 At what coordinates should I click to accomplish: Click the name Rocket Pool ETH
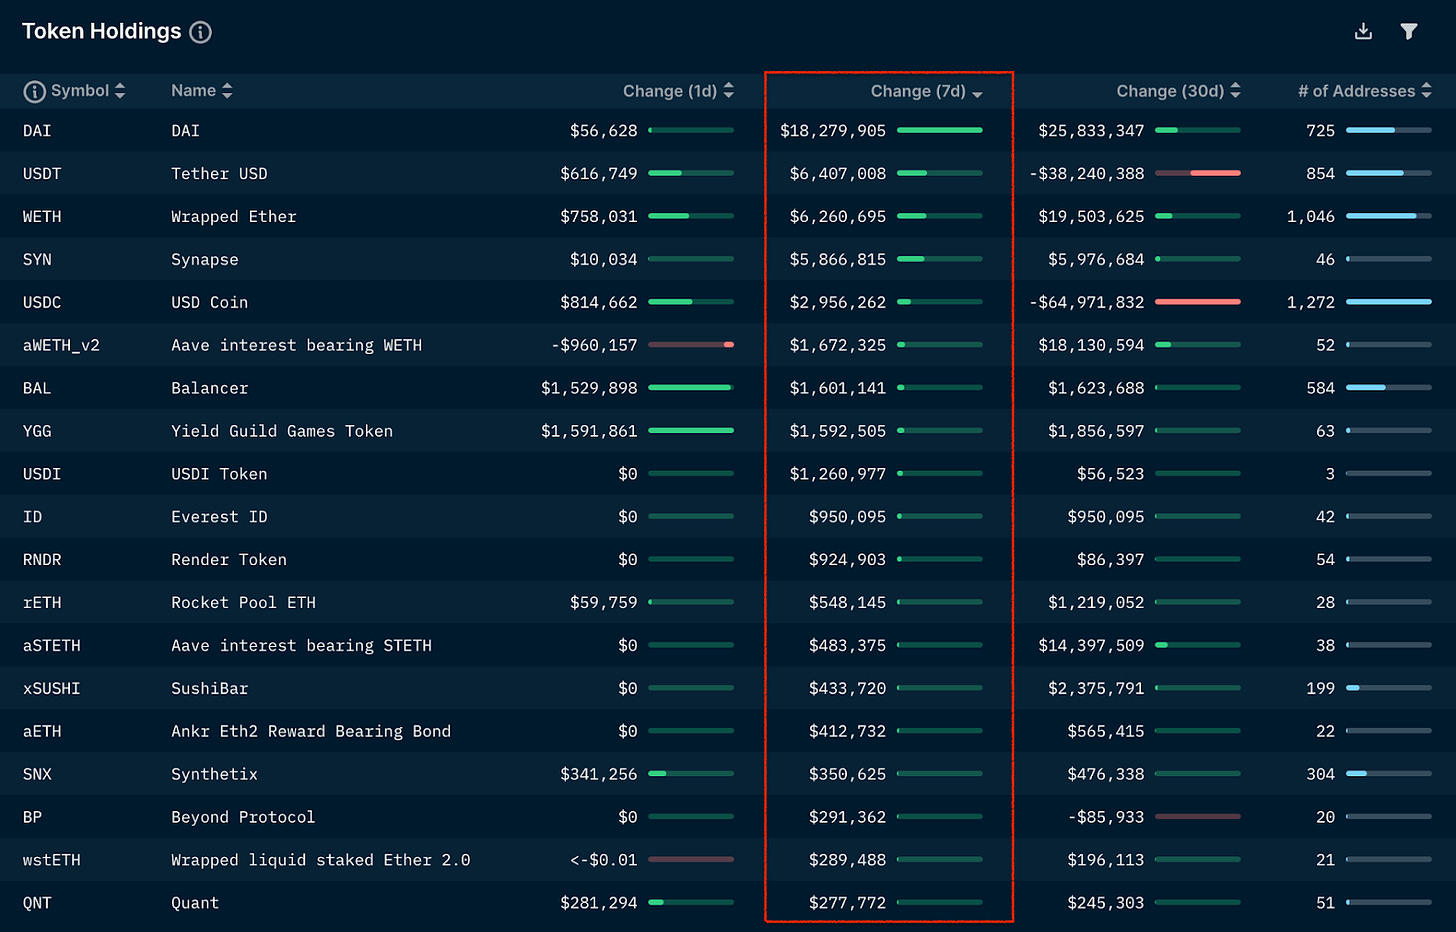[244, 604]
